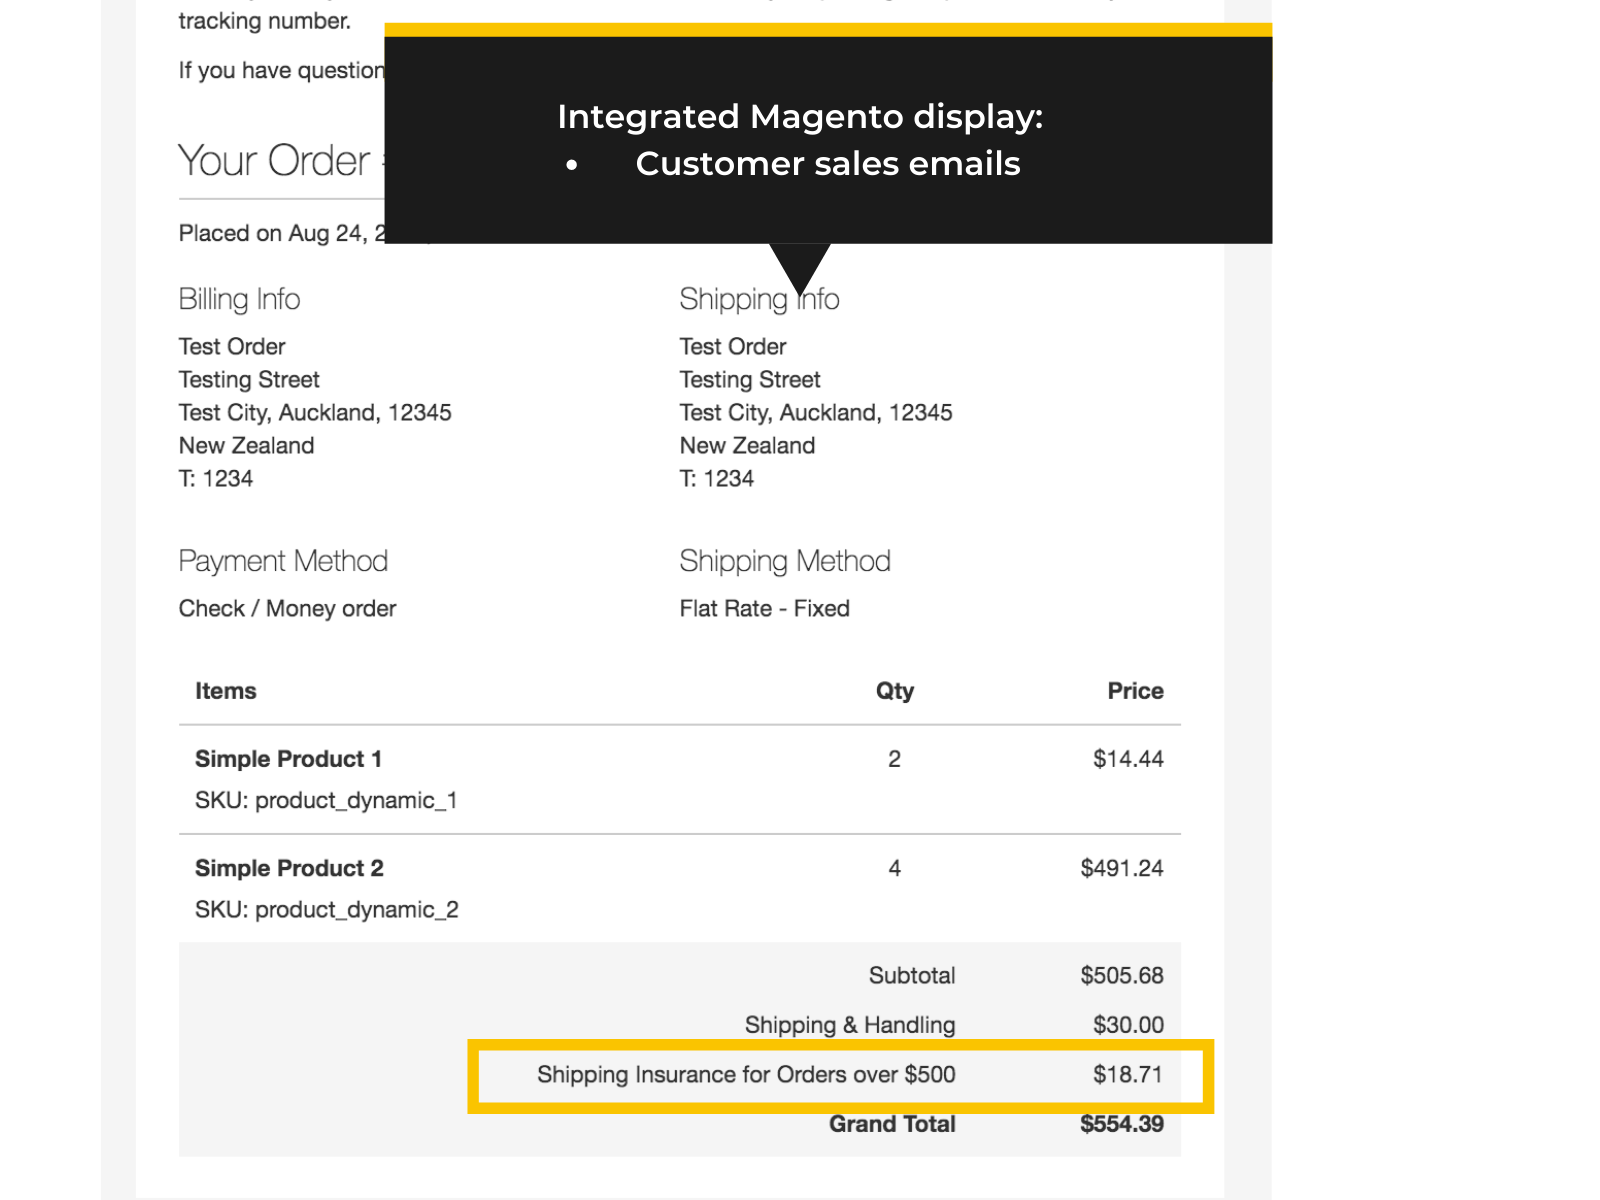Select 'Shipping Method' heading text

784,561
